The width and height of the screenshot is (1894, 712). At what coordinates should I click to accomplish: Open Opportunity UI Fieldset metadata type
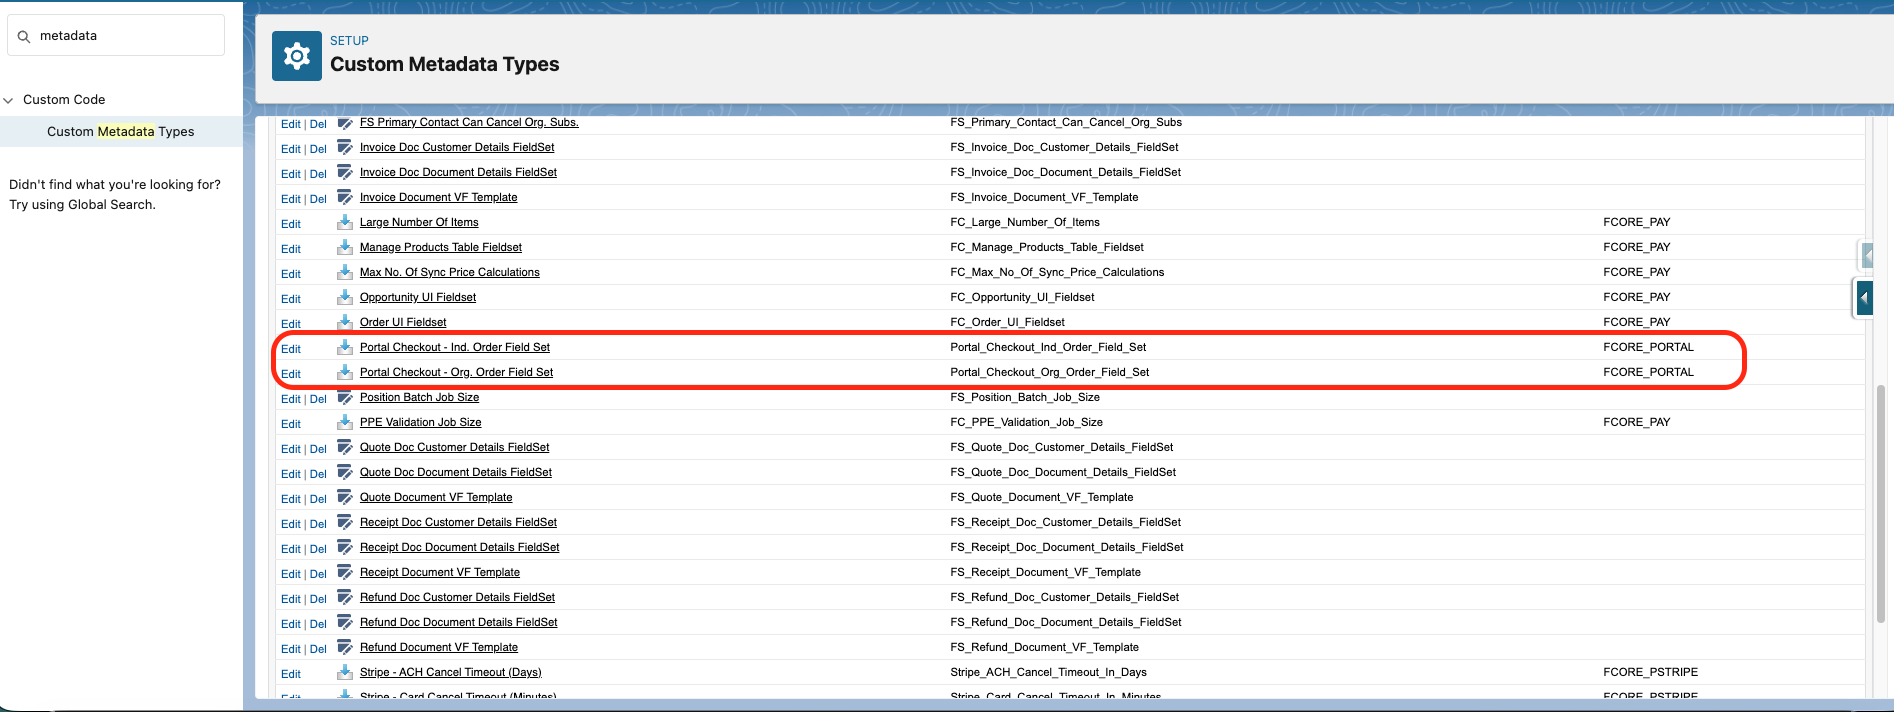click(418, 297)
